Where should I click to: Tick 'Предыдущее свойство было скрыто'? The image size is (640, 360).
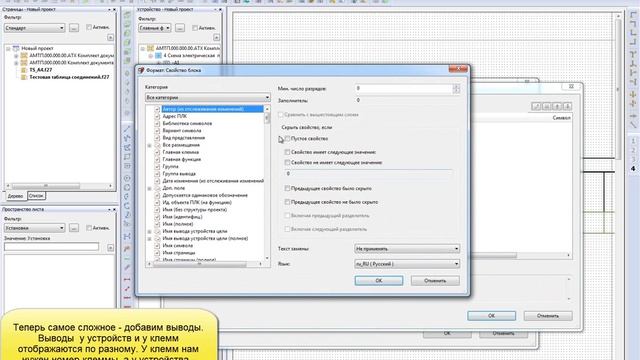tap(287, 188)
